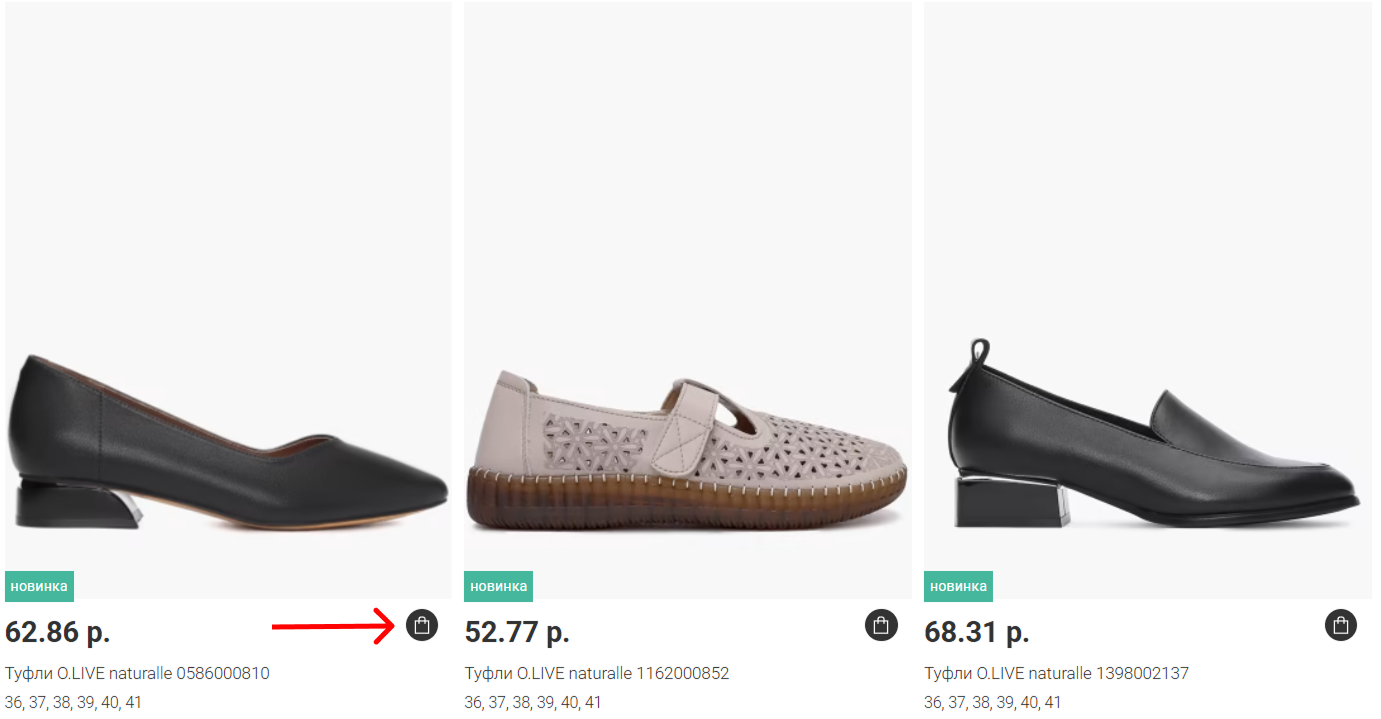This screenshot has width=1381, height=719.
Task: Click the 62.86 р. price
Action: [x=57, y=632]
